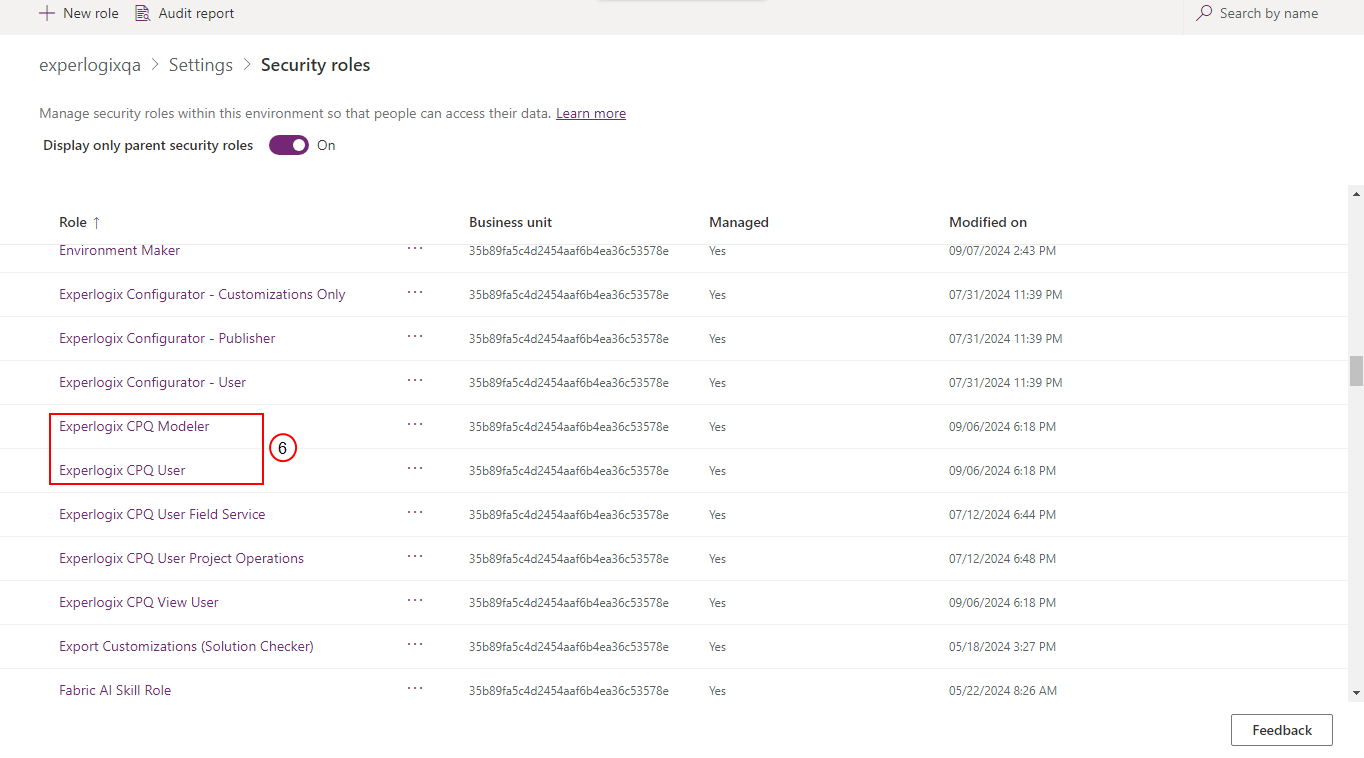This screenshot has width=1364, height=758.
Task: Open Experlogix Configurator - Customizations Only role
Action: (x=202, y=294)
